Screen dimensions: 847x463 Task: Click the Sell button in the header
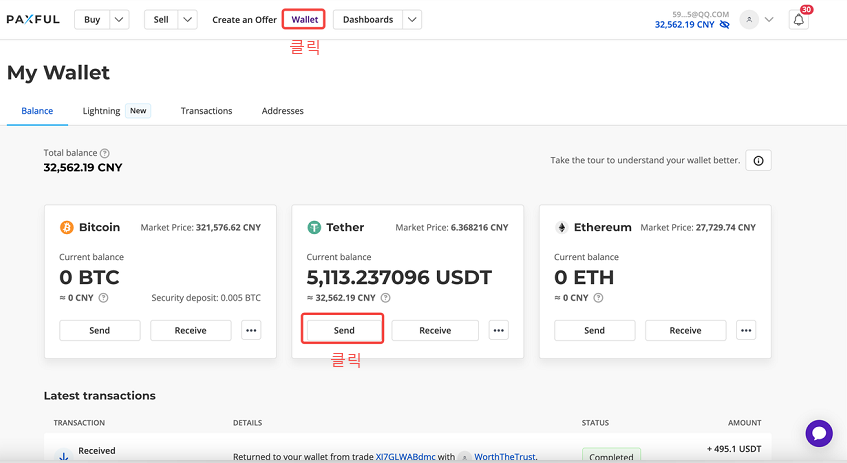tap(161, 19)
